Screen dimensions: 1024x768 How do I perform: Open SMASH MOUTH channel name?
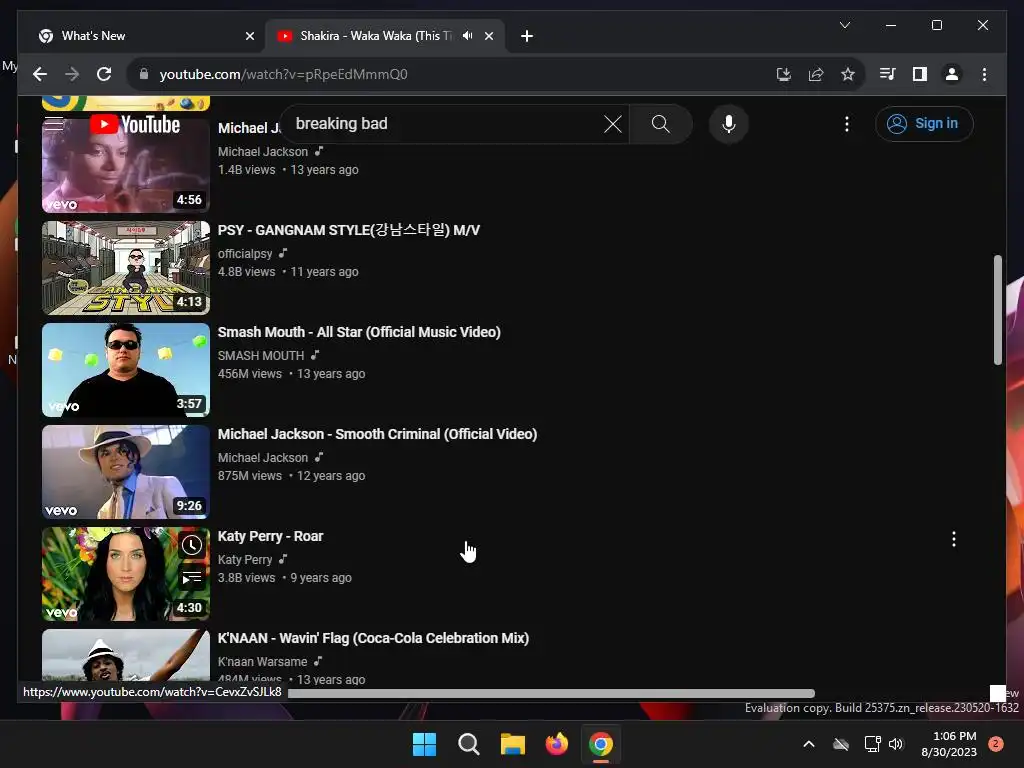tap(261, 355)
